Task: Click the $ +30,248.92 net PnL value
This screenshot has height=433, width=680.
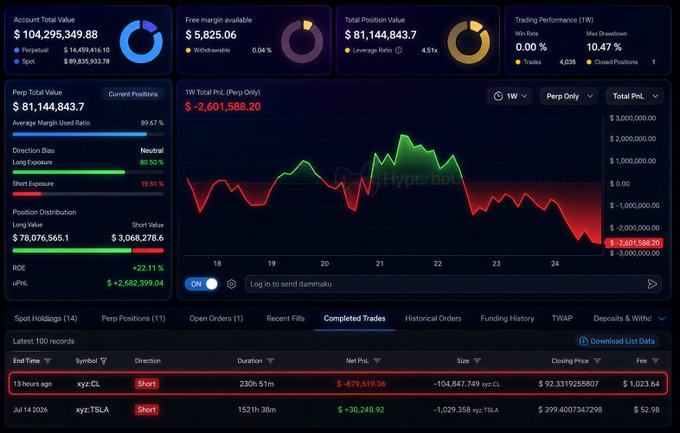Action: (361, 410)
